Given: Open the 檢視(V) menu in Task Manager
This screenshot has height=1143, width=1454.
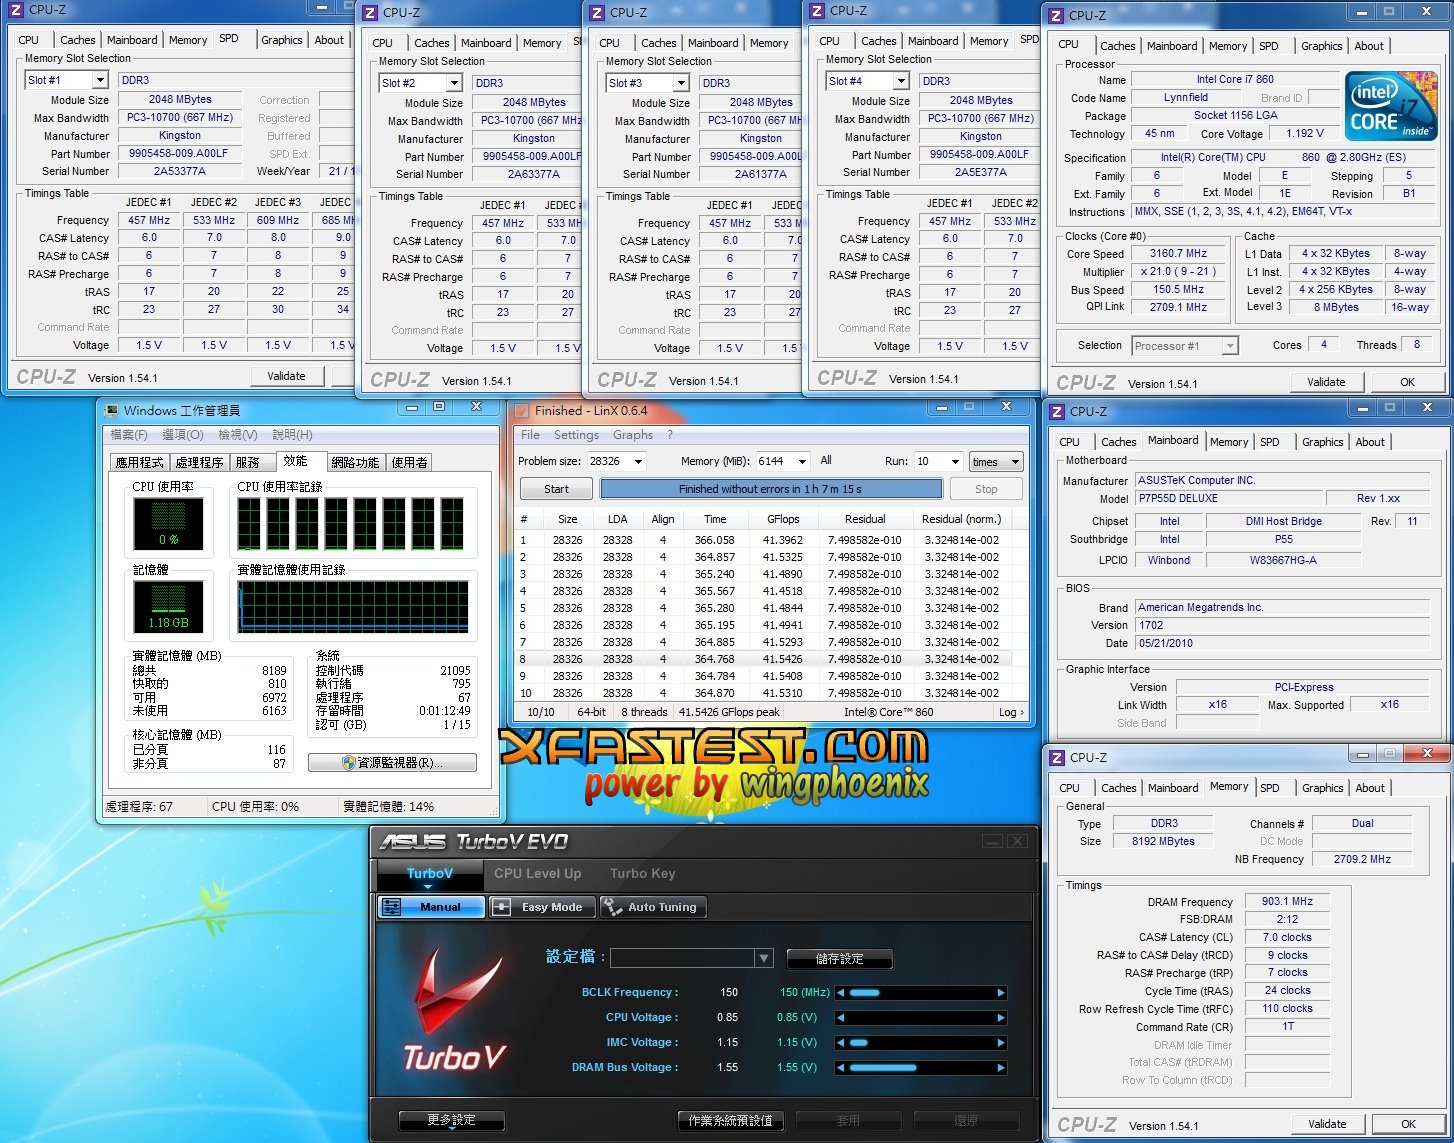Looking at the screenshot, I should (238, 435).
